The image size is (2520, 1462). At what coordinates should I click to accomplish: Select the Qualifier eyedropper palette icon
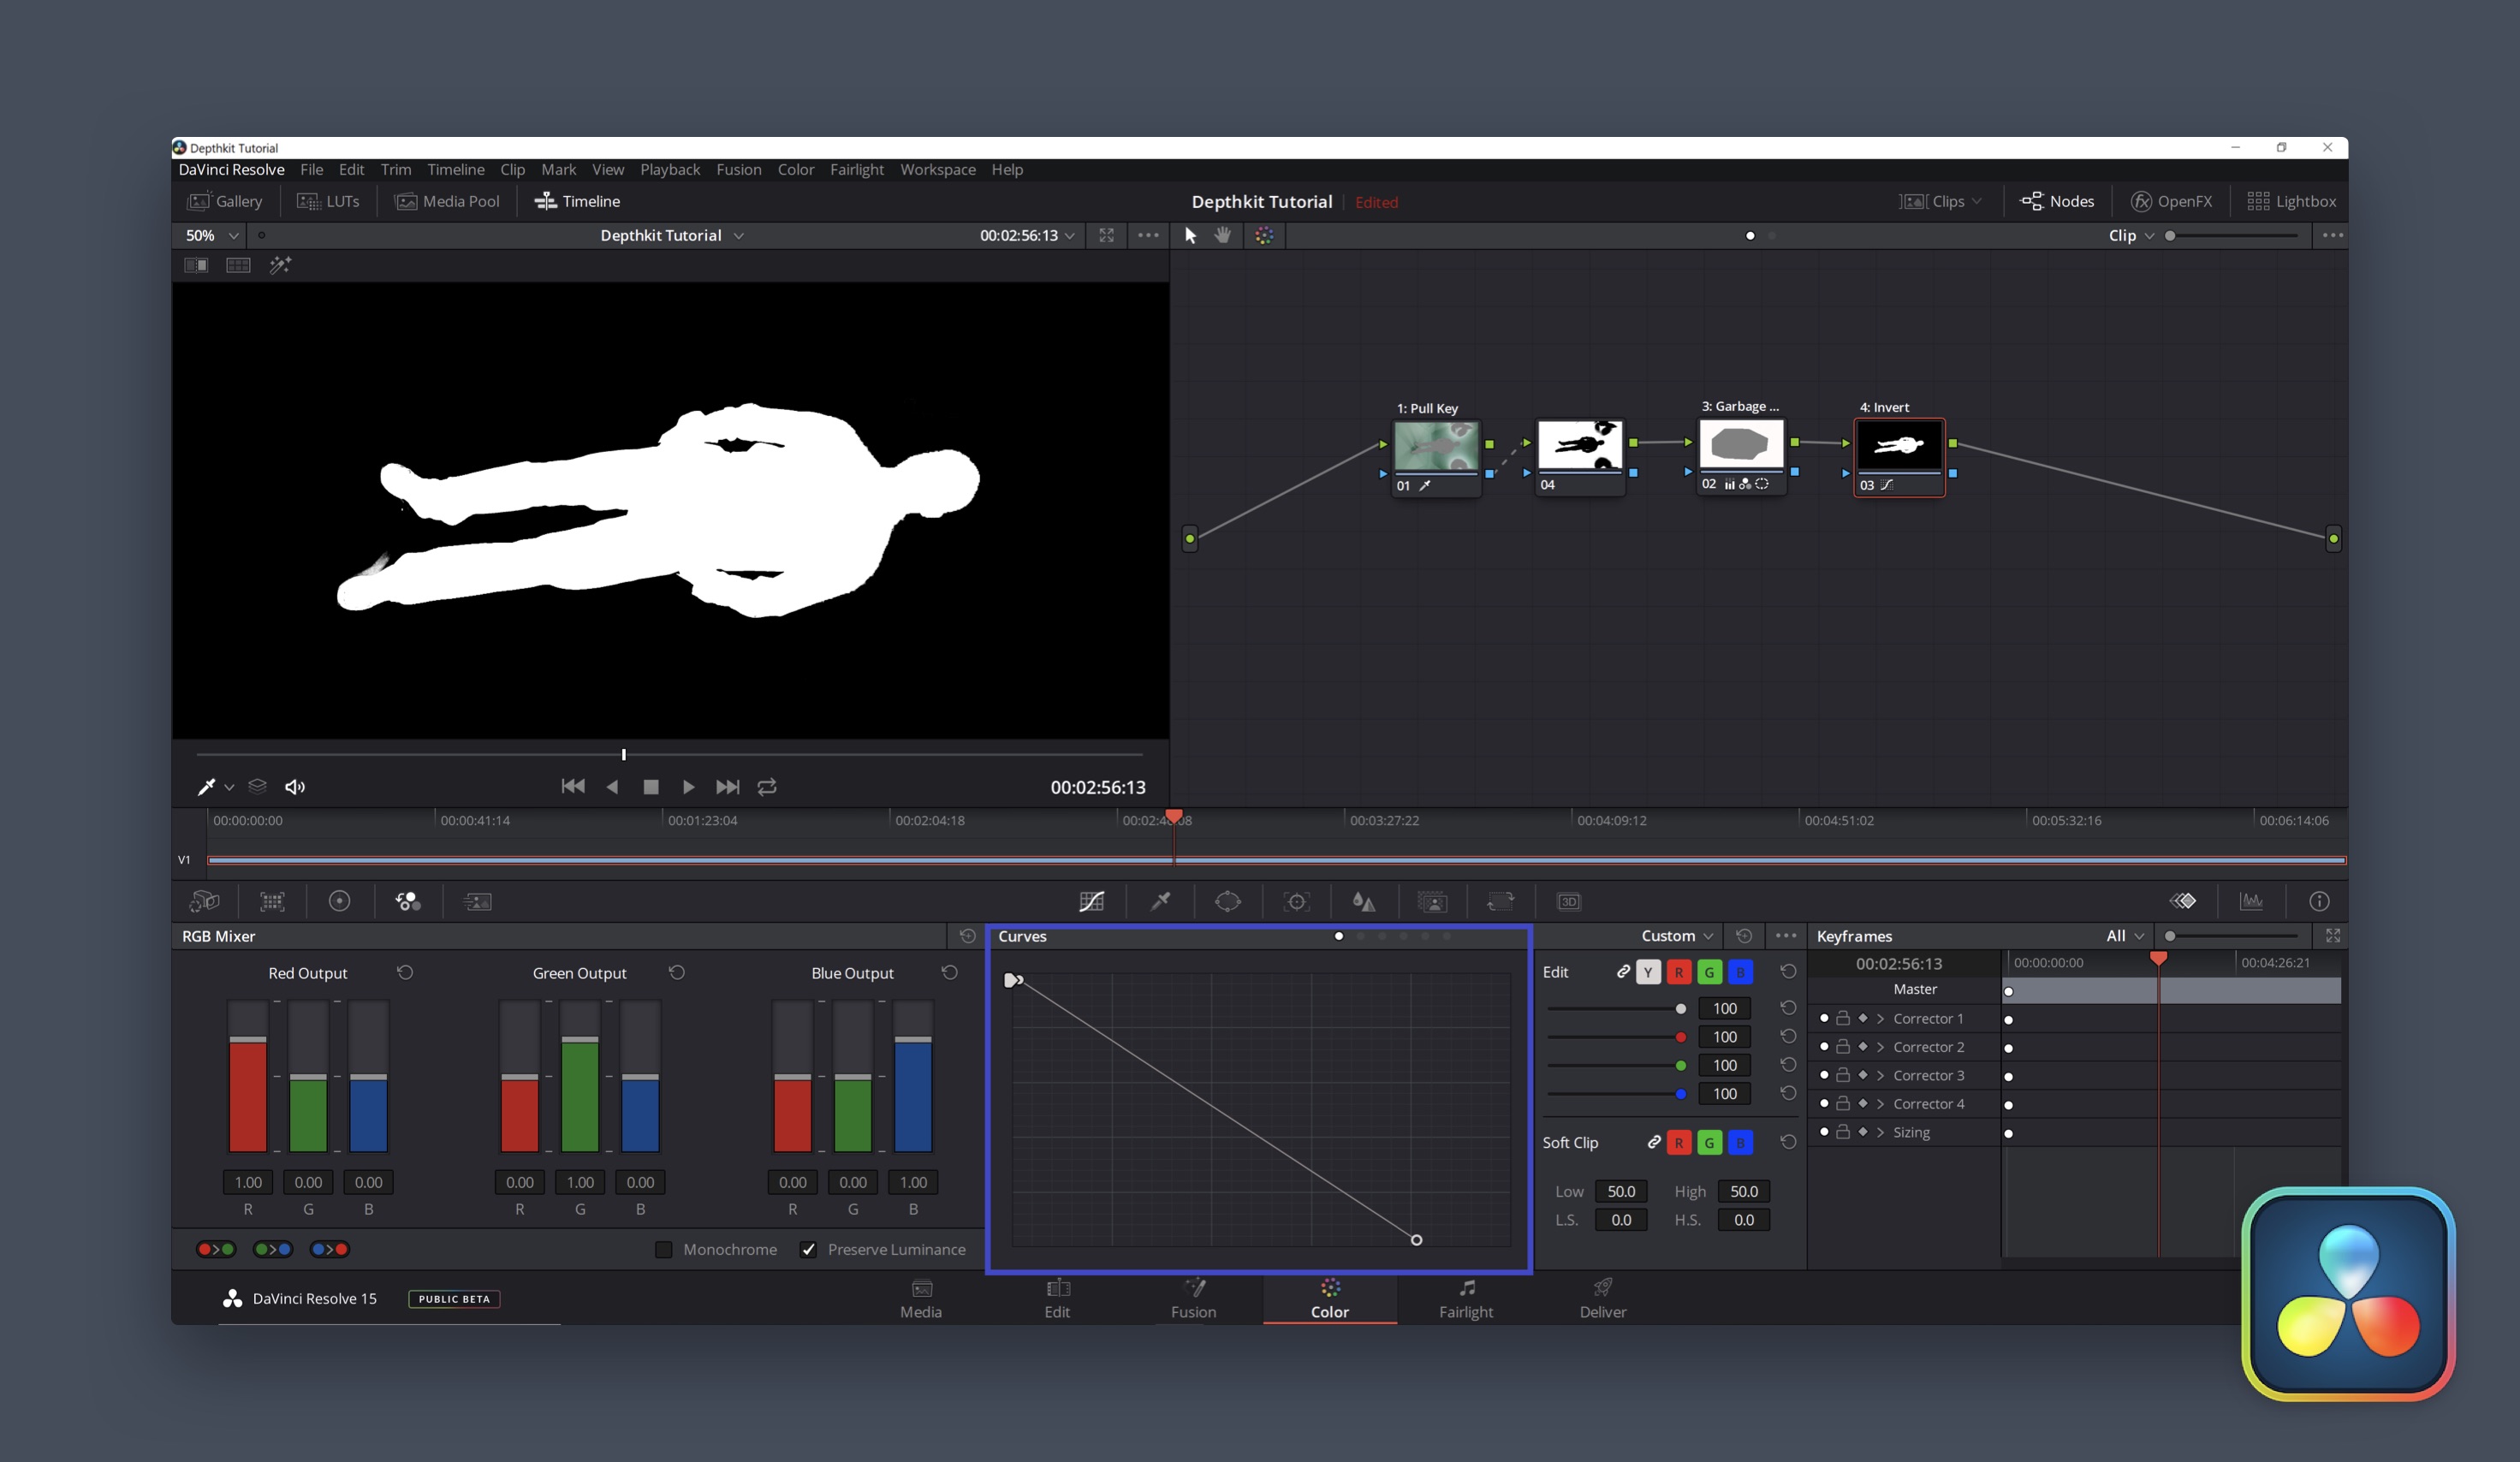point(1160,901)
